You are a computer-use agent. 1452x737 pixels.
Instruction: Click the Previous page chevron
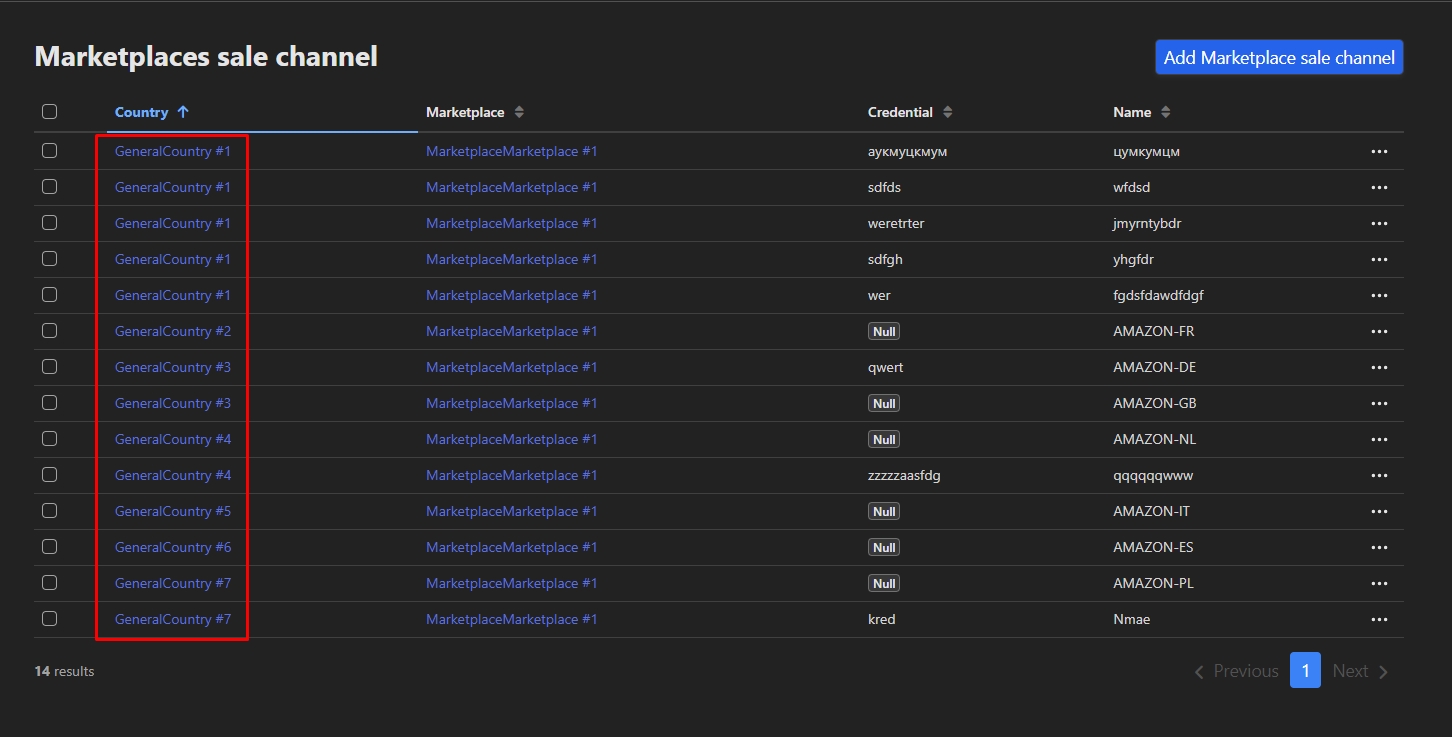point(1198,671)
